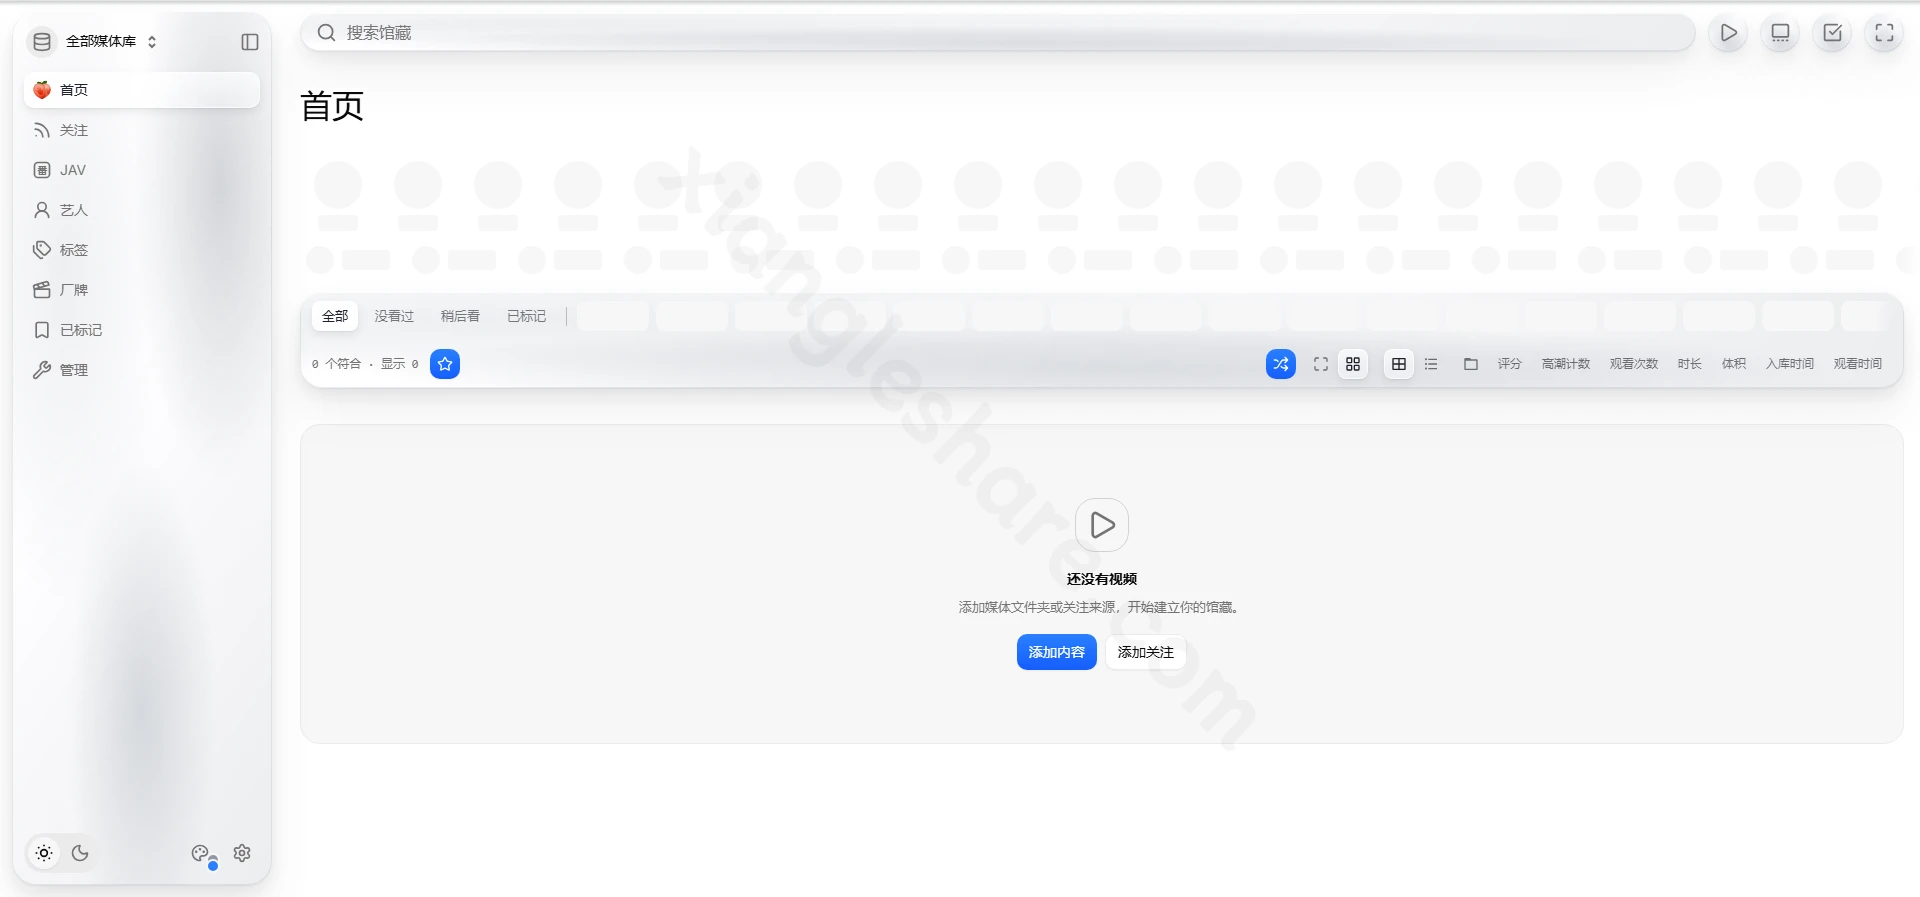Toggle the blue shuffle button

point(1281,364)
